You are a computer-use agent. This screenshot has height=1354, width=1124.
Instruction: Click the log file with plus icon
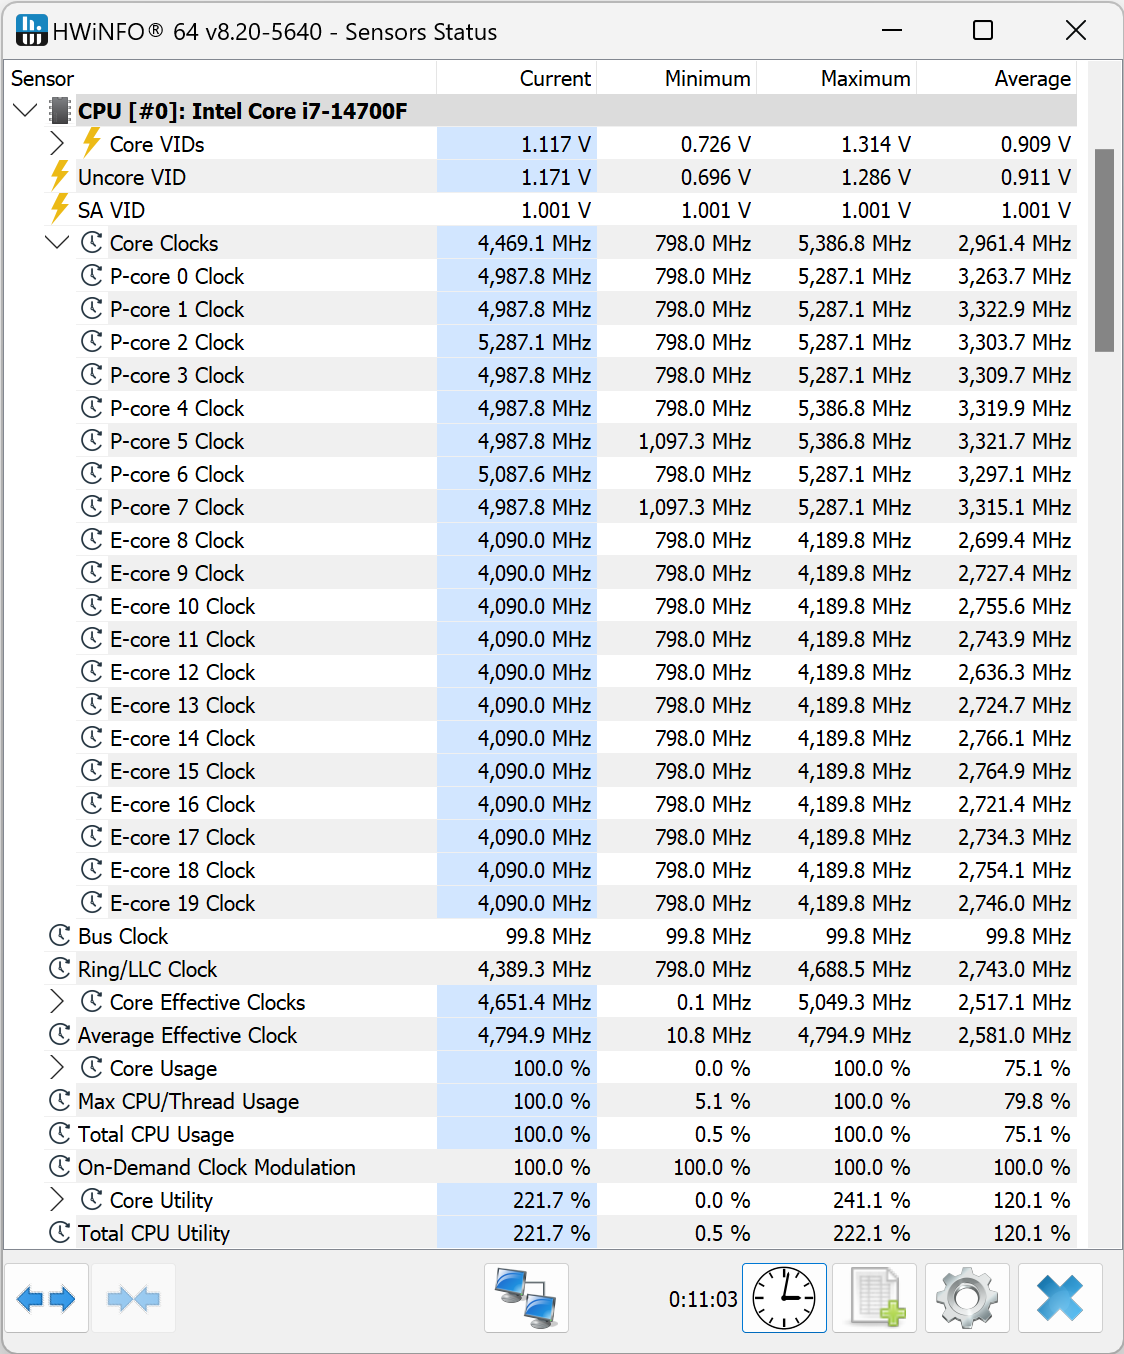(x=877, y=1299)
